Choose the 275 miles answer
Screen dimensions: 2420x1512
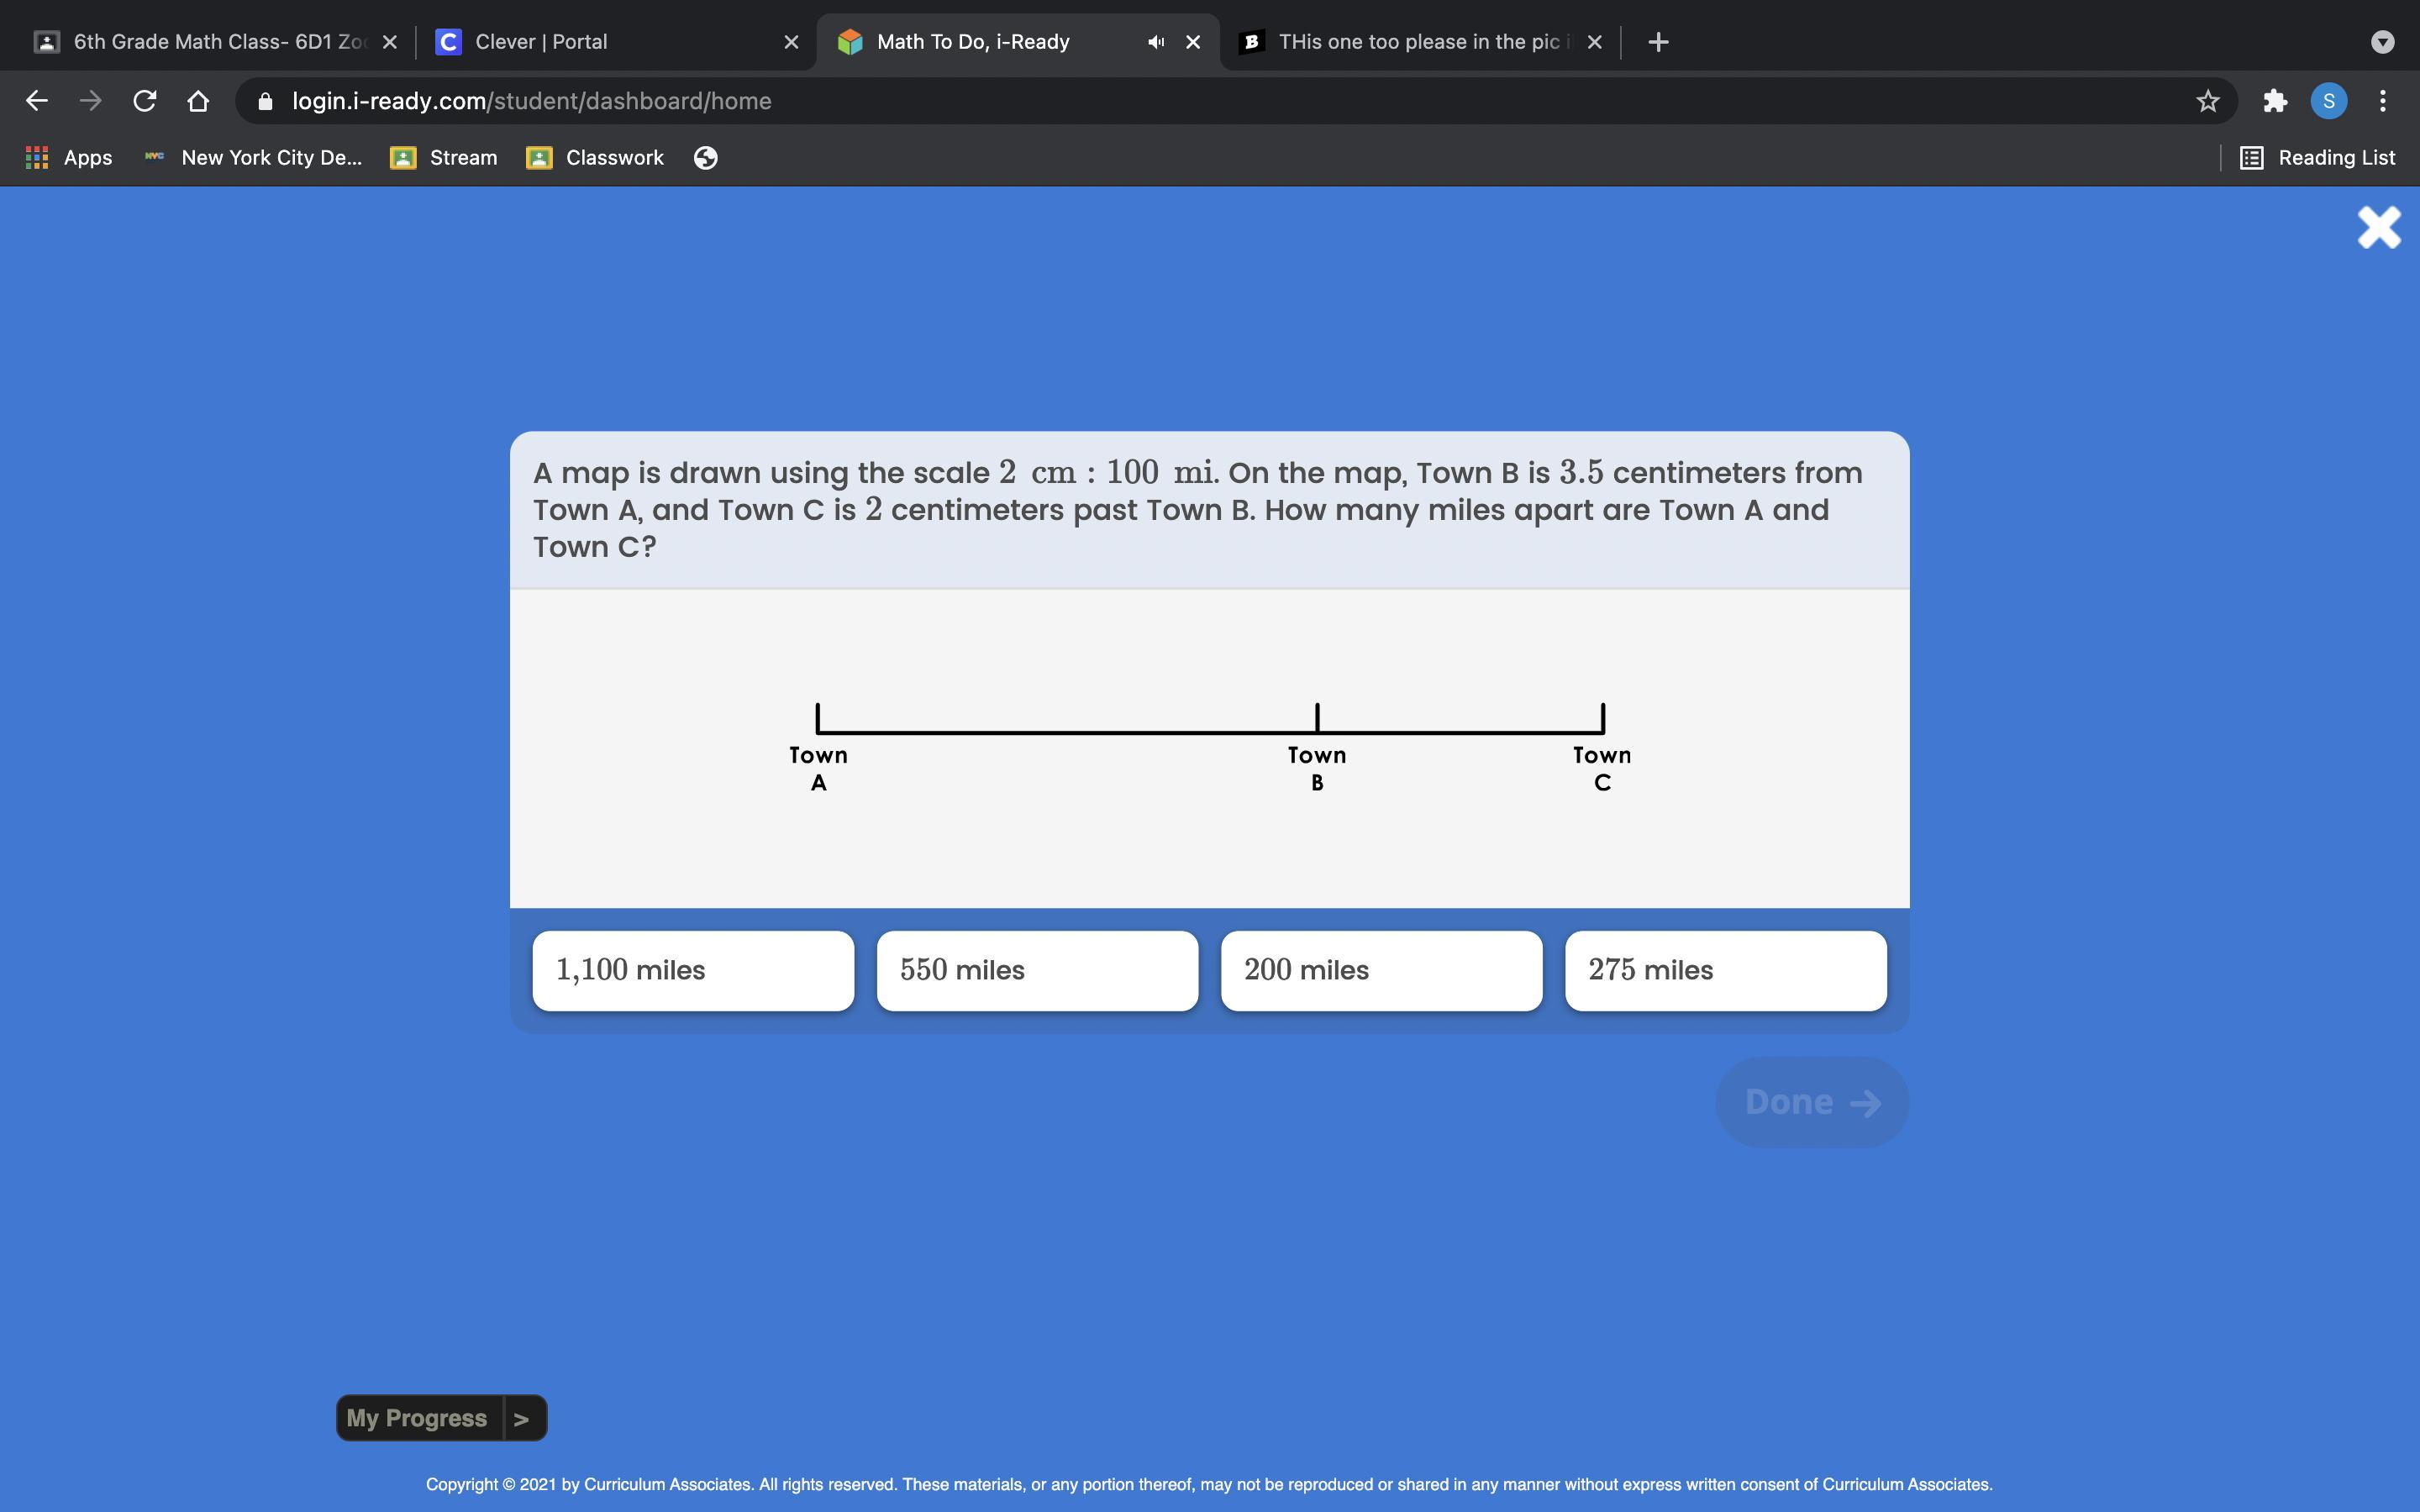[1725, 970]
